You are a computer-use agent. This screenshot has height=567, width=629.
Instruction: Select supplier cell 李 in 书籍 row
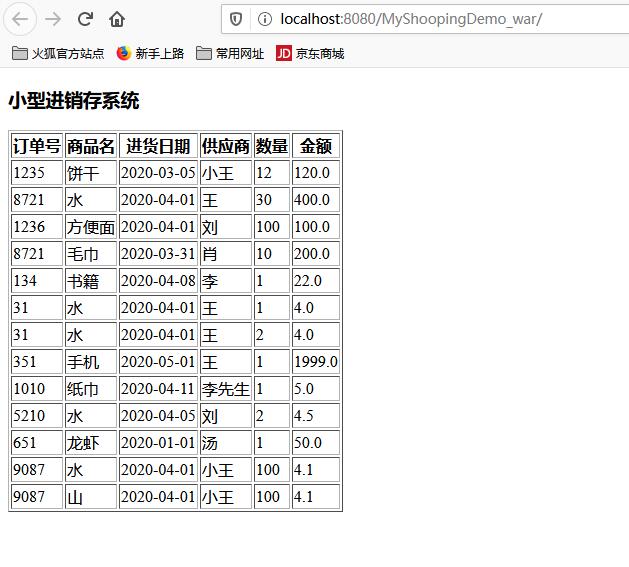click(x=226, y=280)
